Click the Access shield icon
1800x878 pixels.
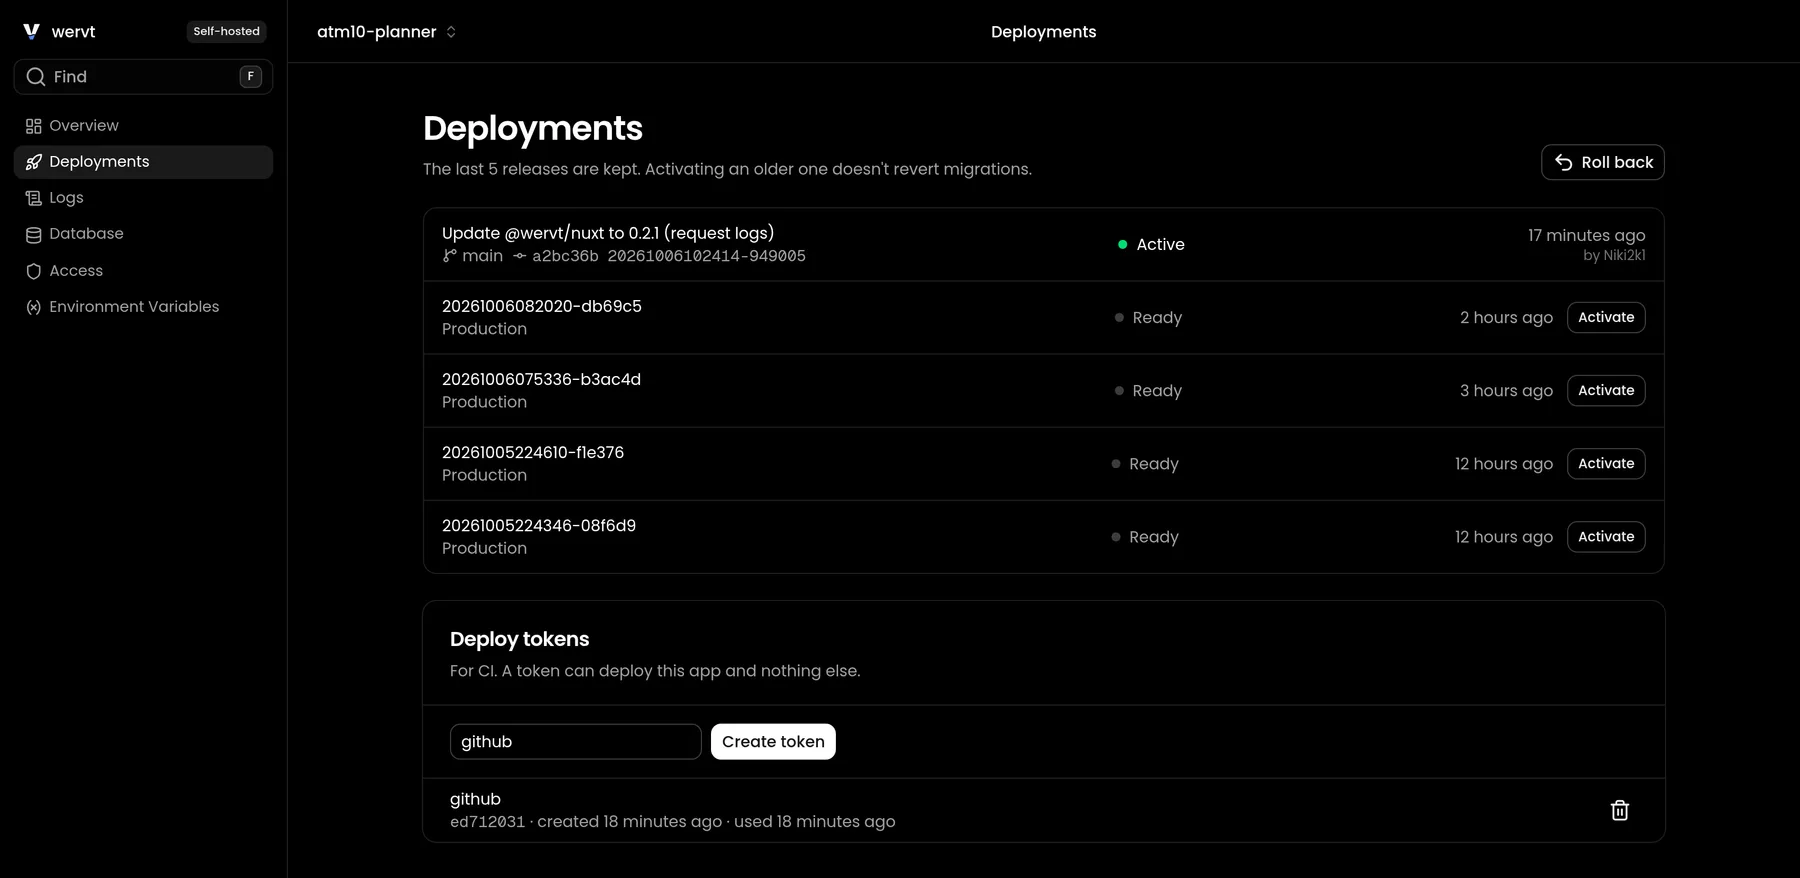33,271
